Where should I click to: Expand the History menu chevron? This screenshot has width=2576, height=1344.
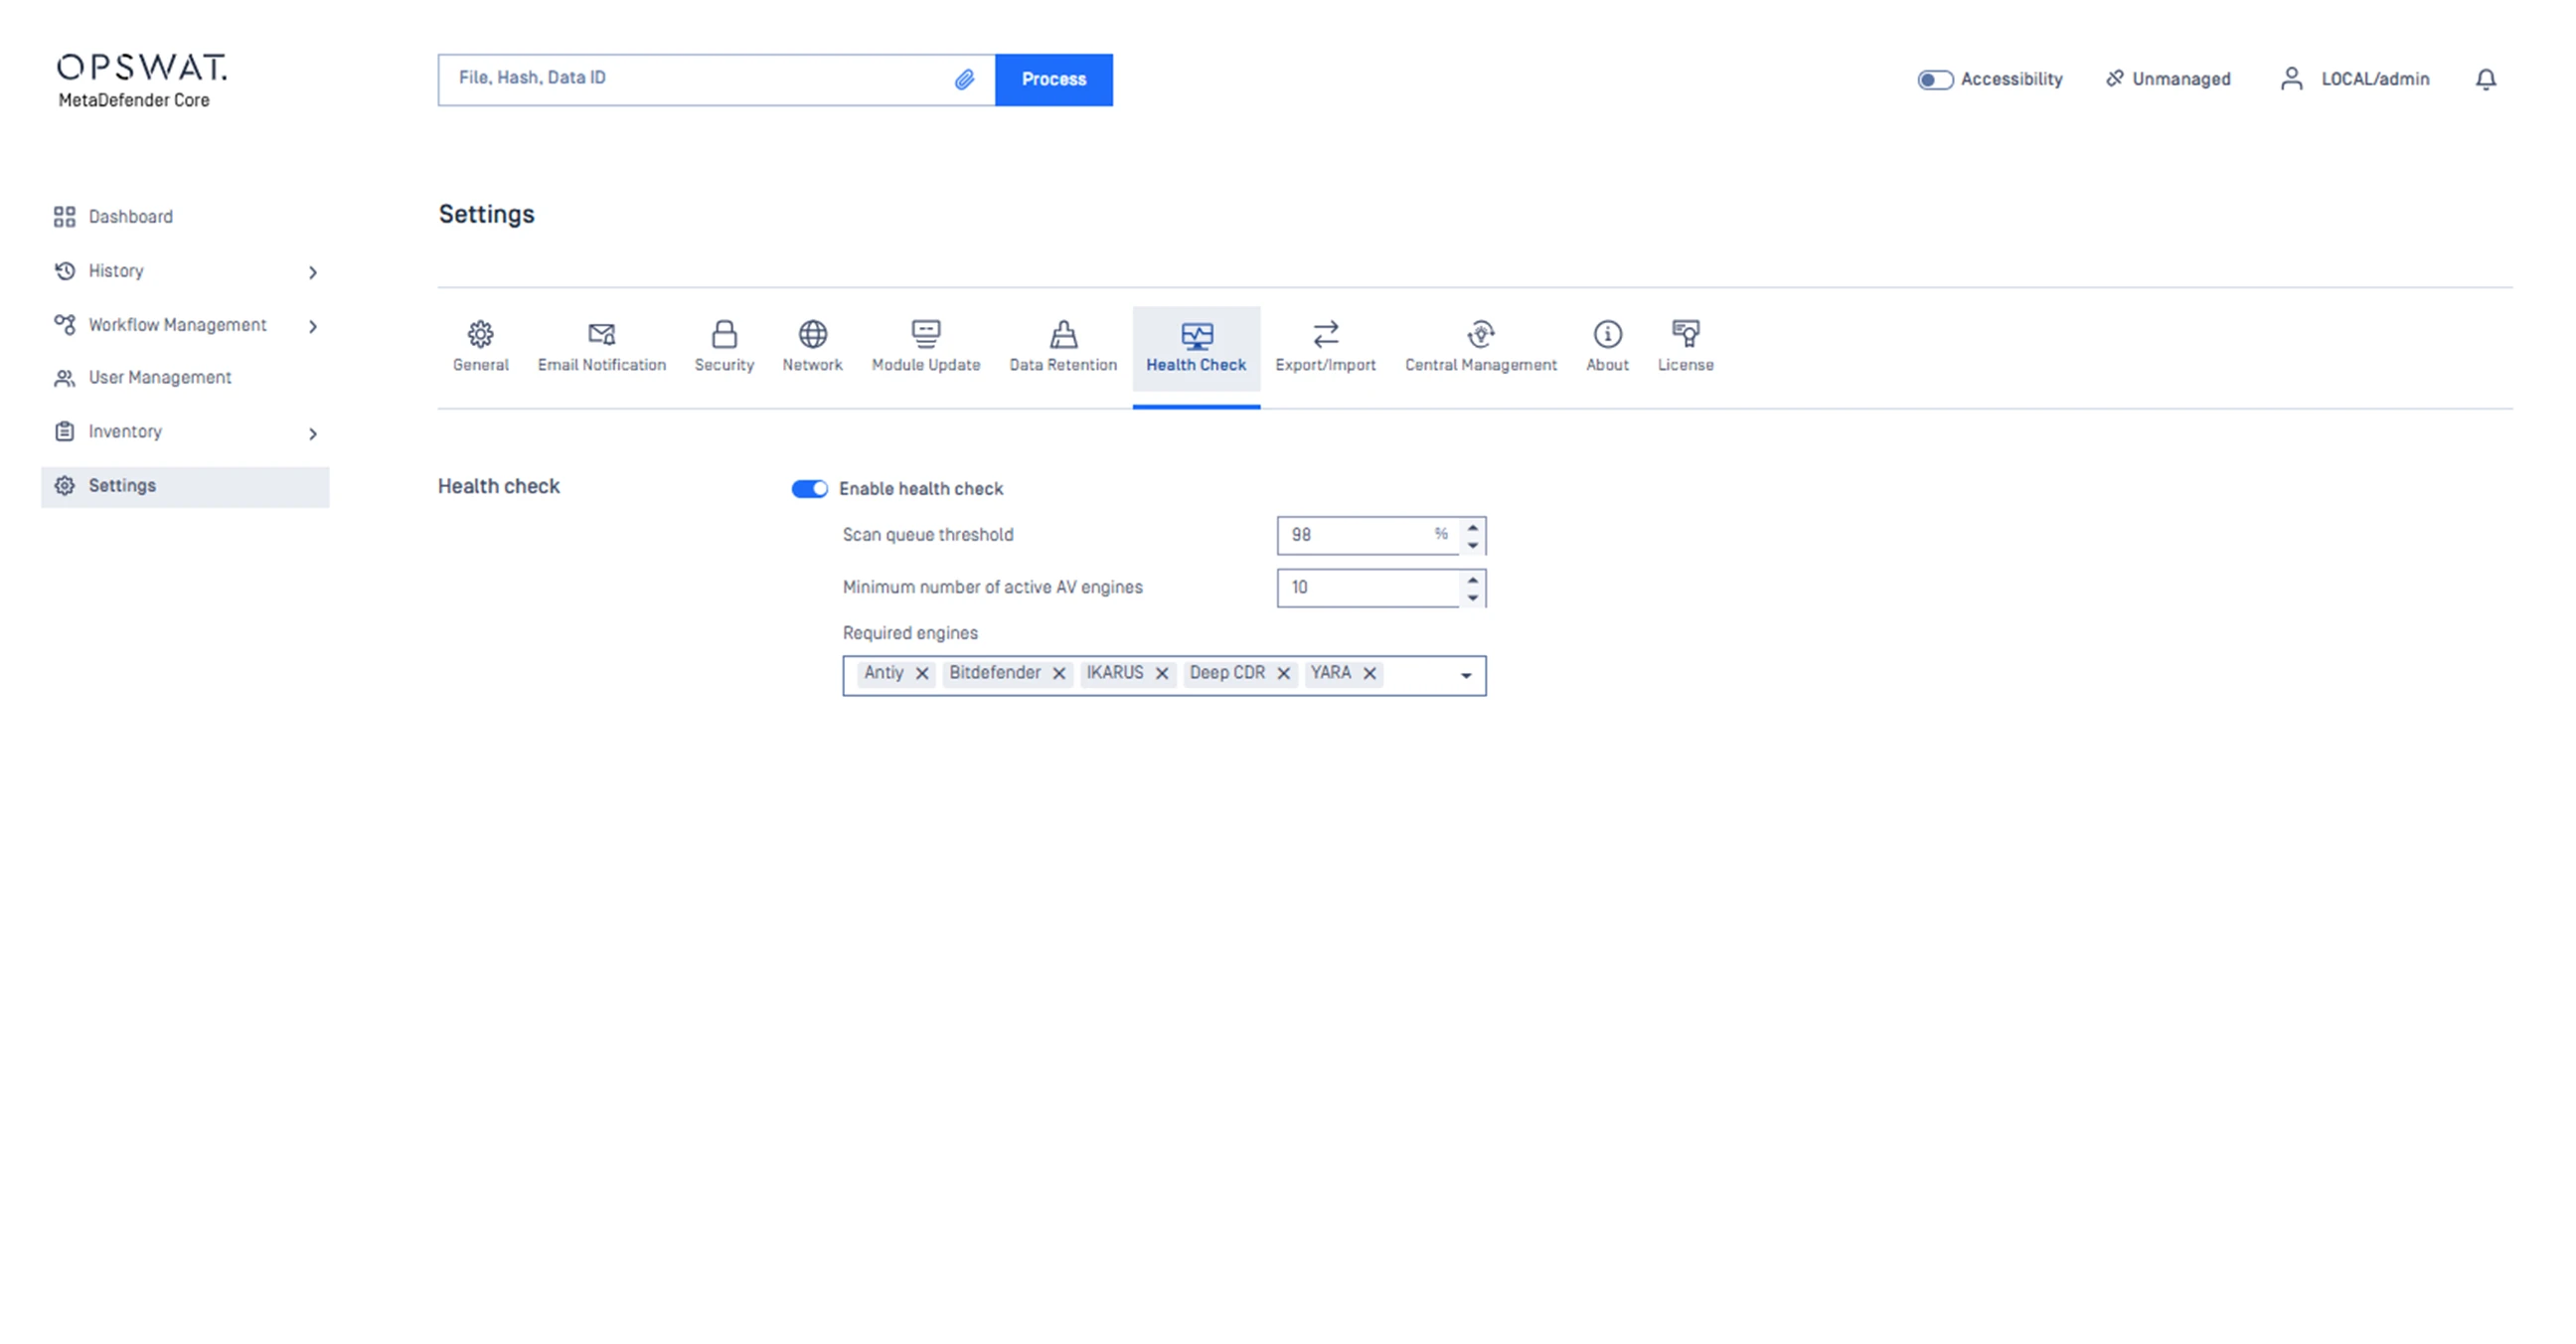coord(313,272)
